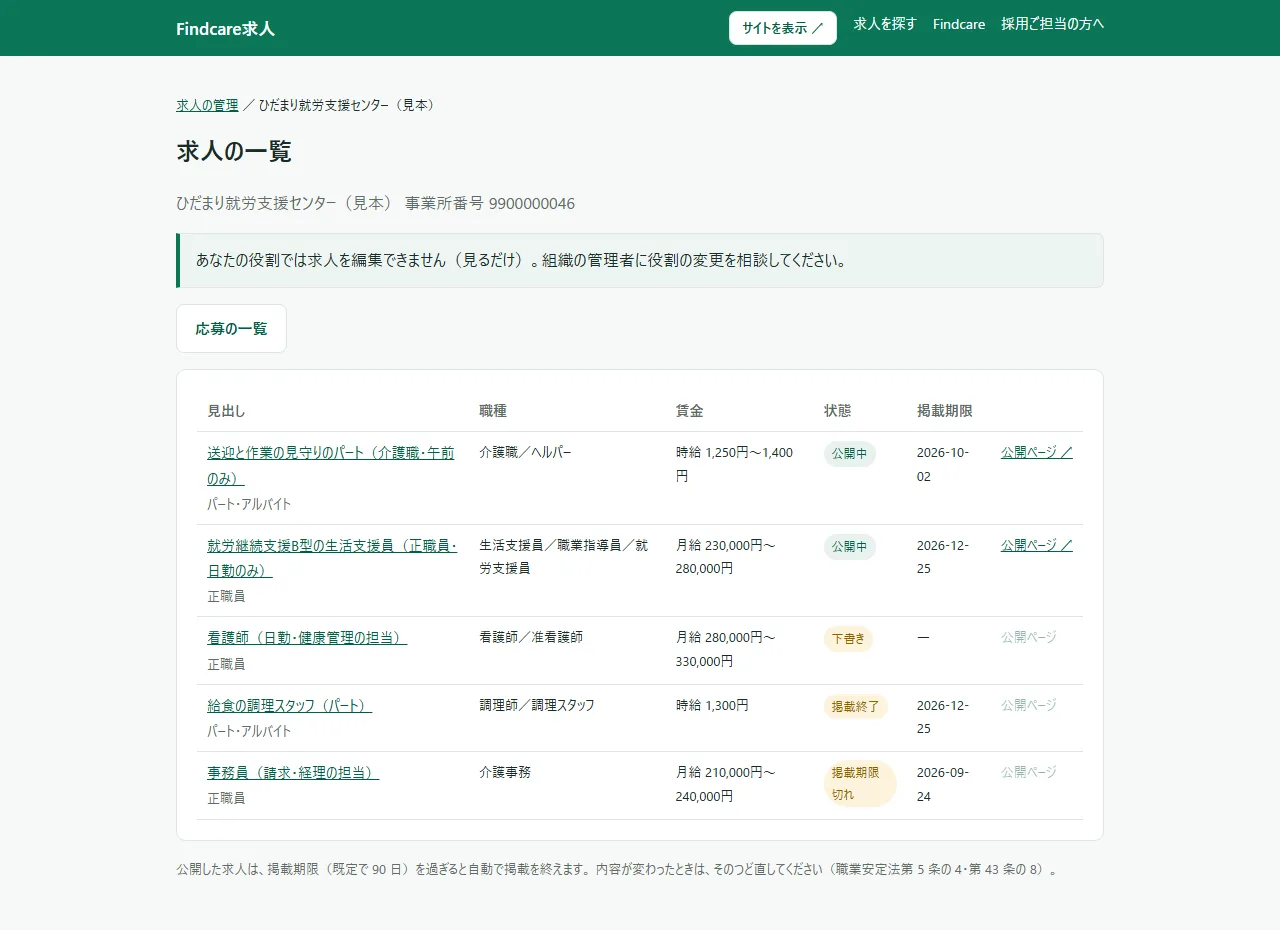
Task: Open 公開ページ link for 生活支援員 row
Action: 1036,546
